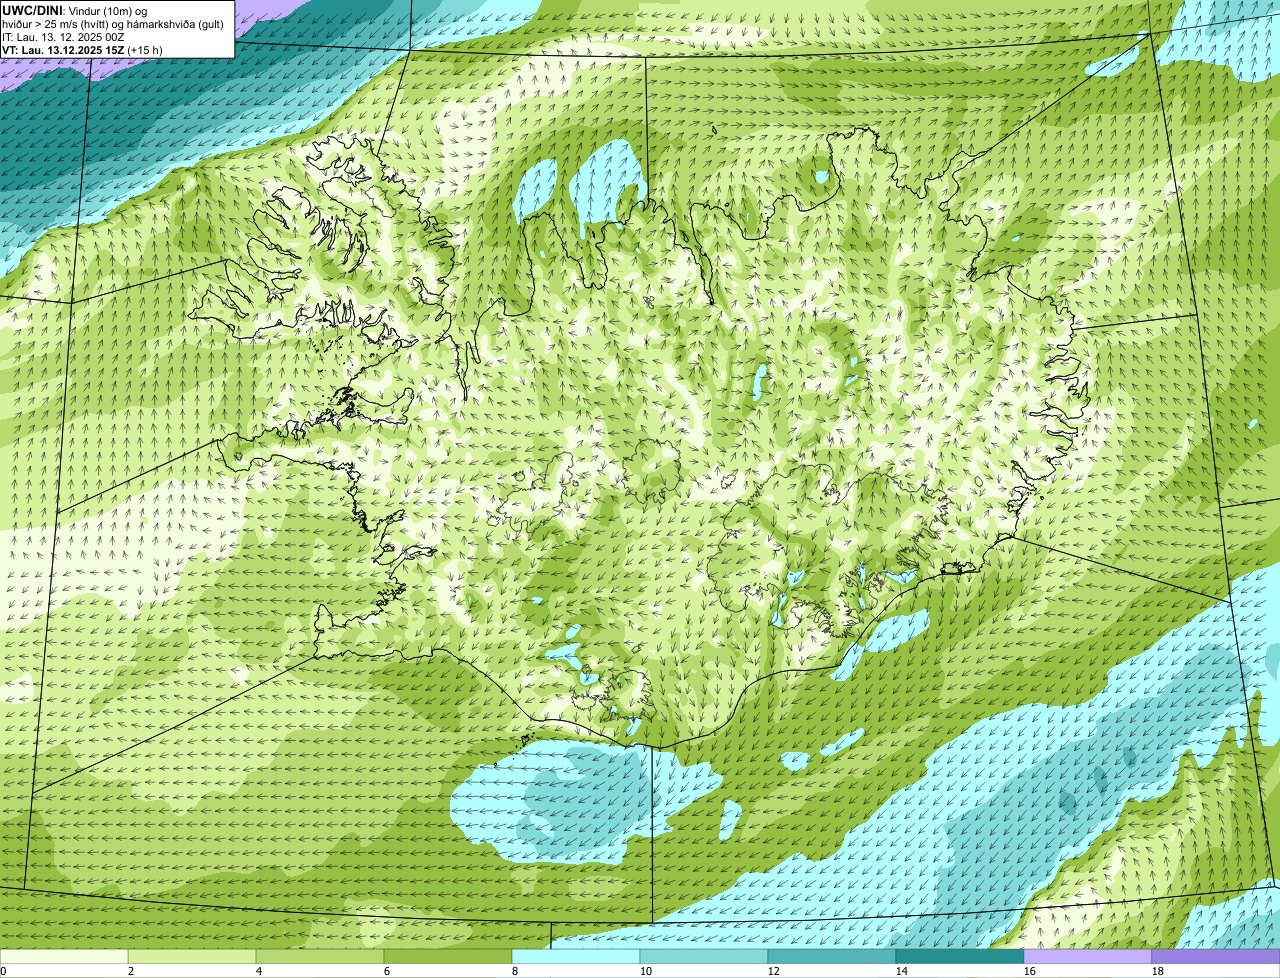Click the lavender swatch between 16 and 18

point(1088,956)
